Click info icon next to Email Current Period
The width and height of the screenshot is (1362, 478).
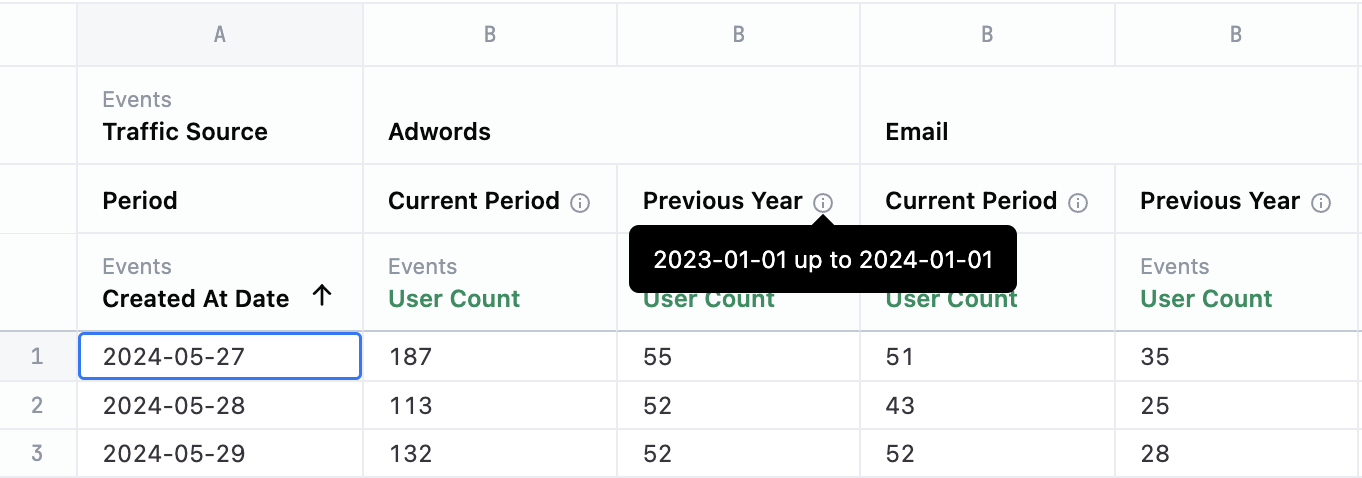[1078, 203]
